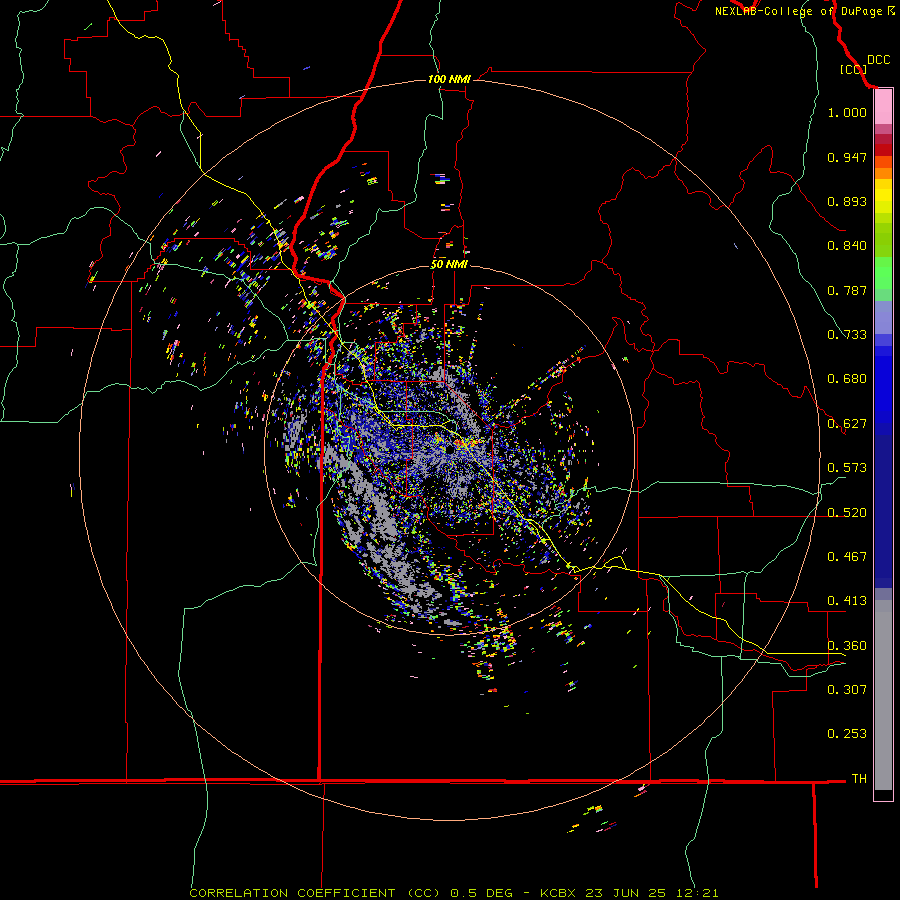Click the 0.680 scale value
900x900 pixels.
coord(847,379)
